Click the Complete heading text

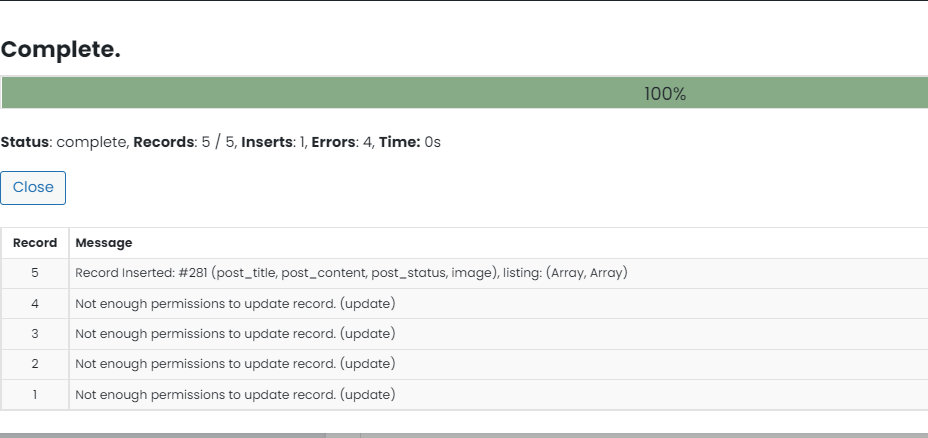click(x=60, y=50)
